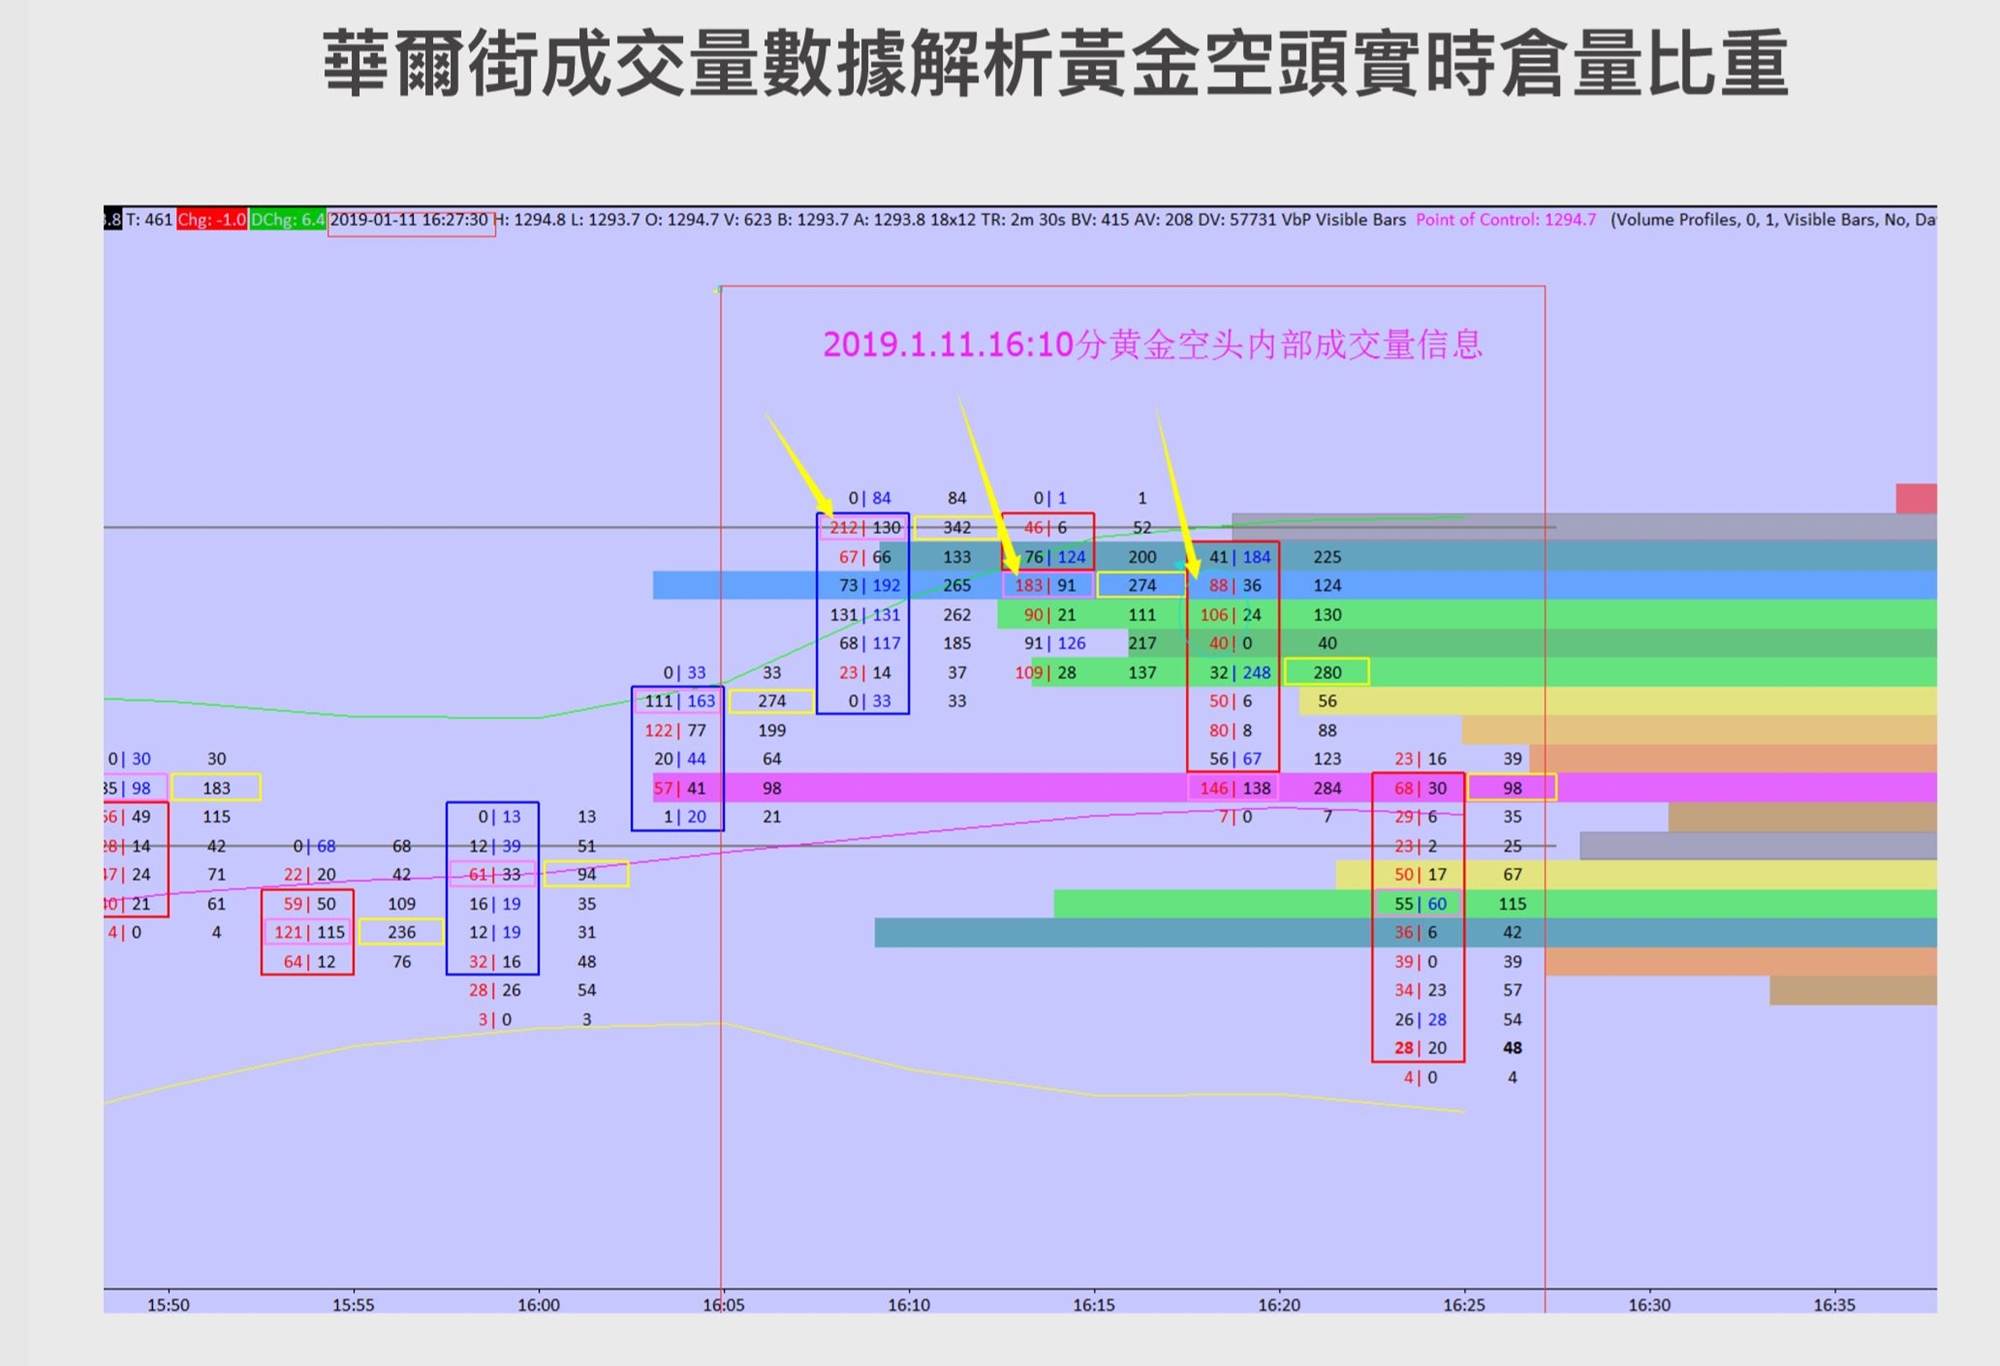Click the green DChg: 6.4 label
This screenshot has height=1366, width=2000.
(x=287, y=220)
